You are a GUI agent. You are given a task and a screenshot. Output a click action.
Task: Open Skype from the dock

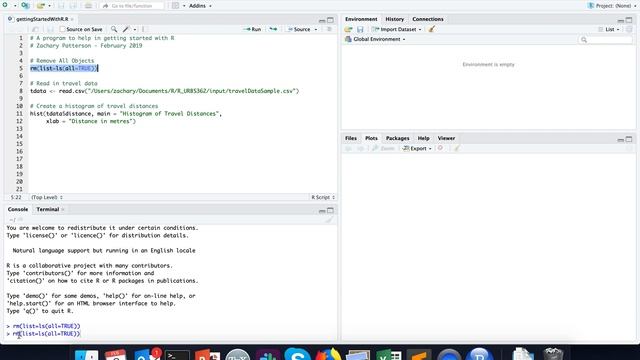[298, 354]
